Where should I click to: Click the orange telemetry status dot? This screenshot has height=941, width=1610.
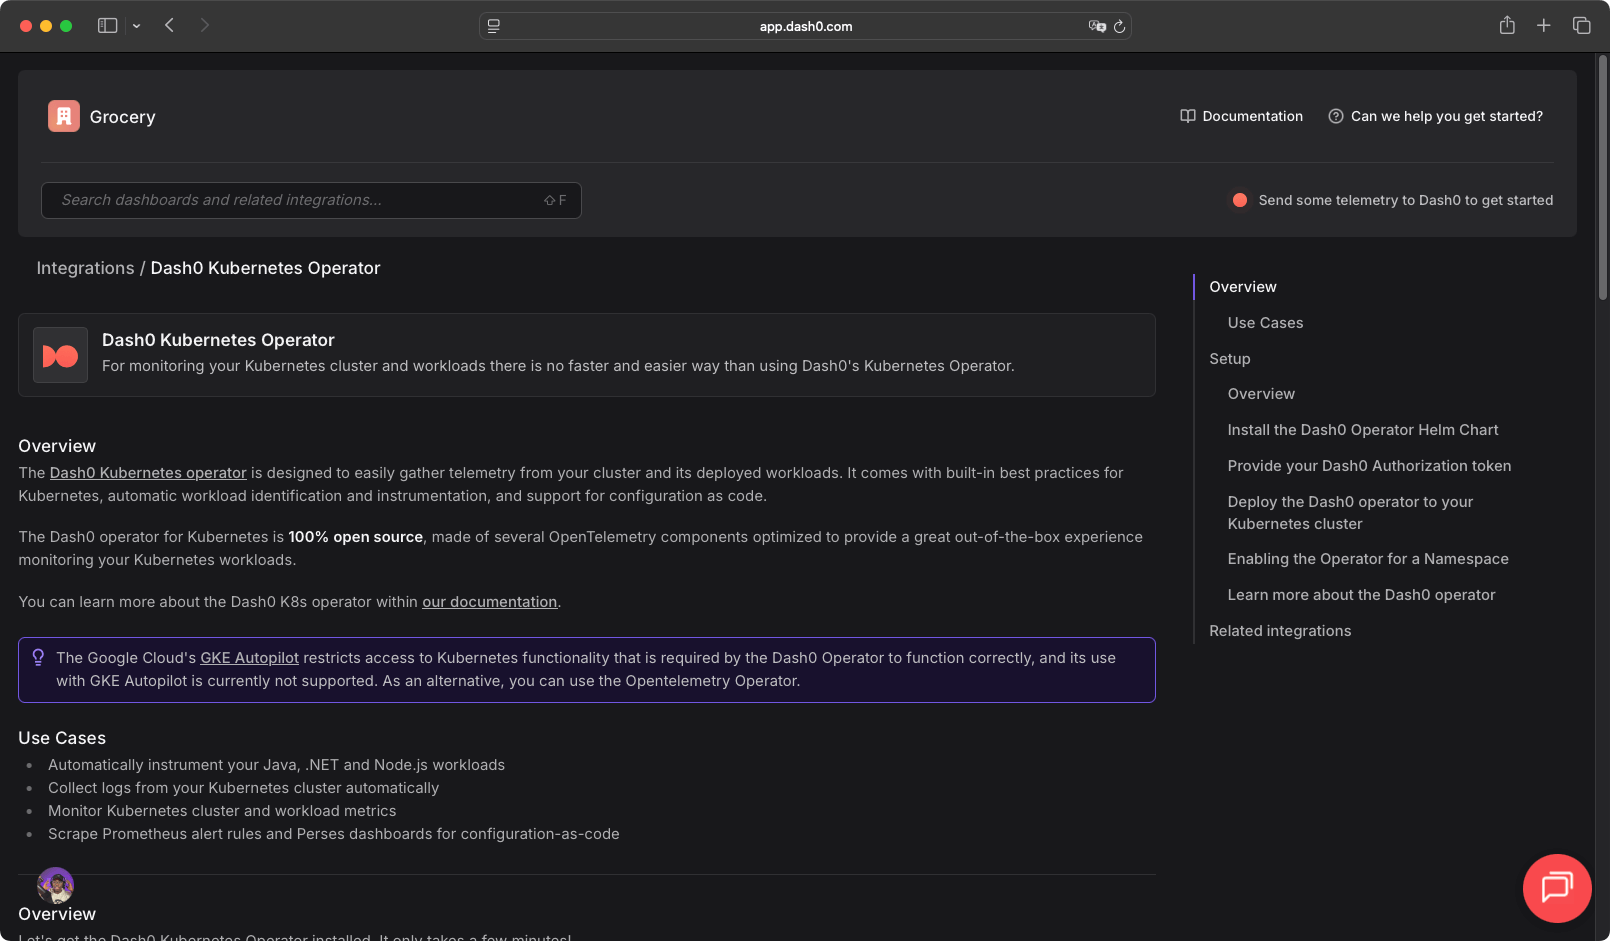coord(1239,200)
